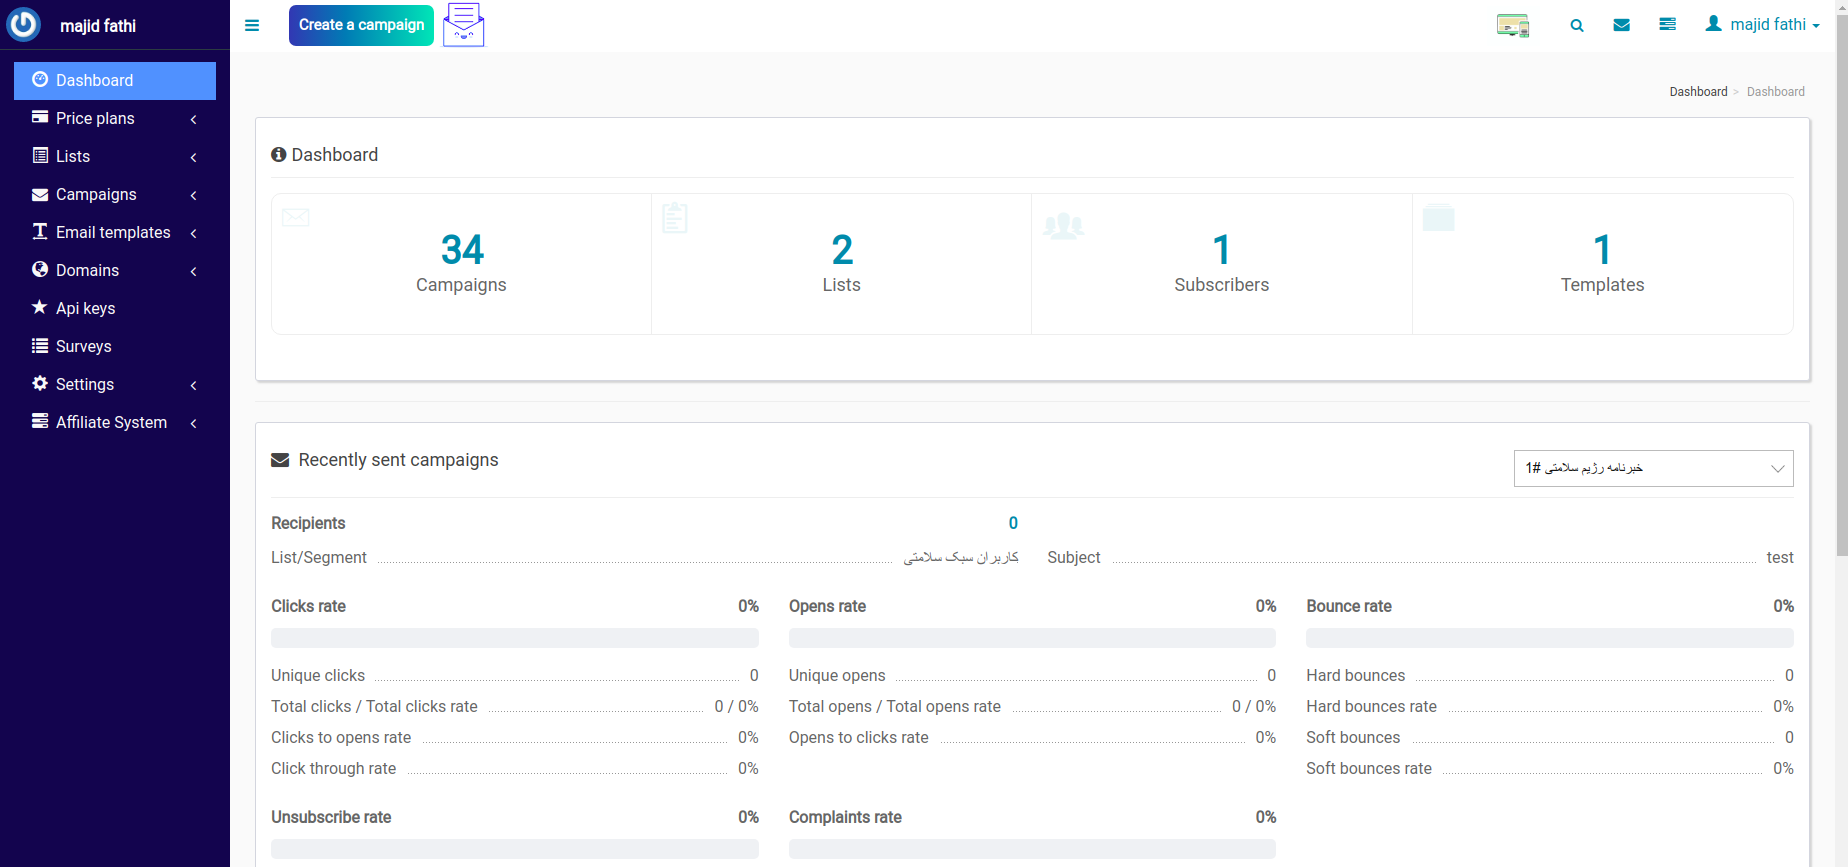Screen dimensions: 1848x867
Task: Click the envelope messages icon in top bar
Action: click(1622, 25)
